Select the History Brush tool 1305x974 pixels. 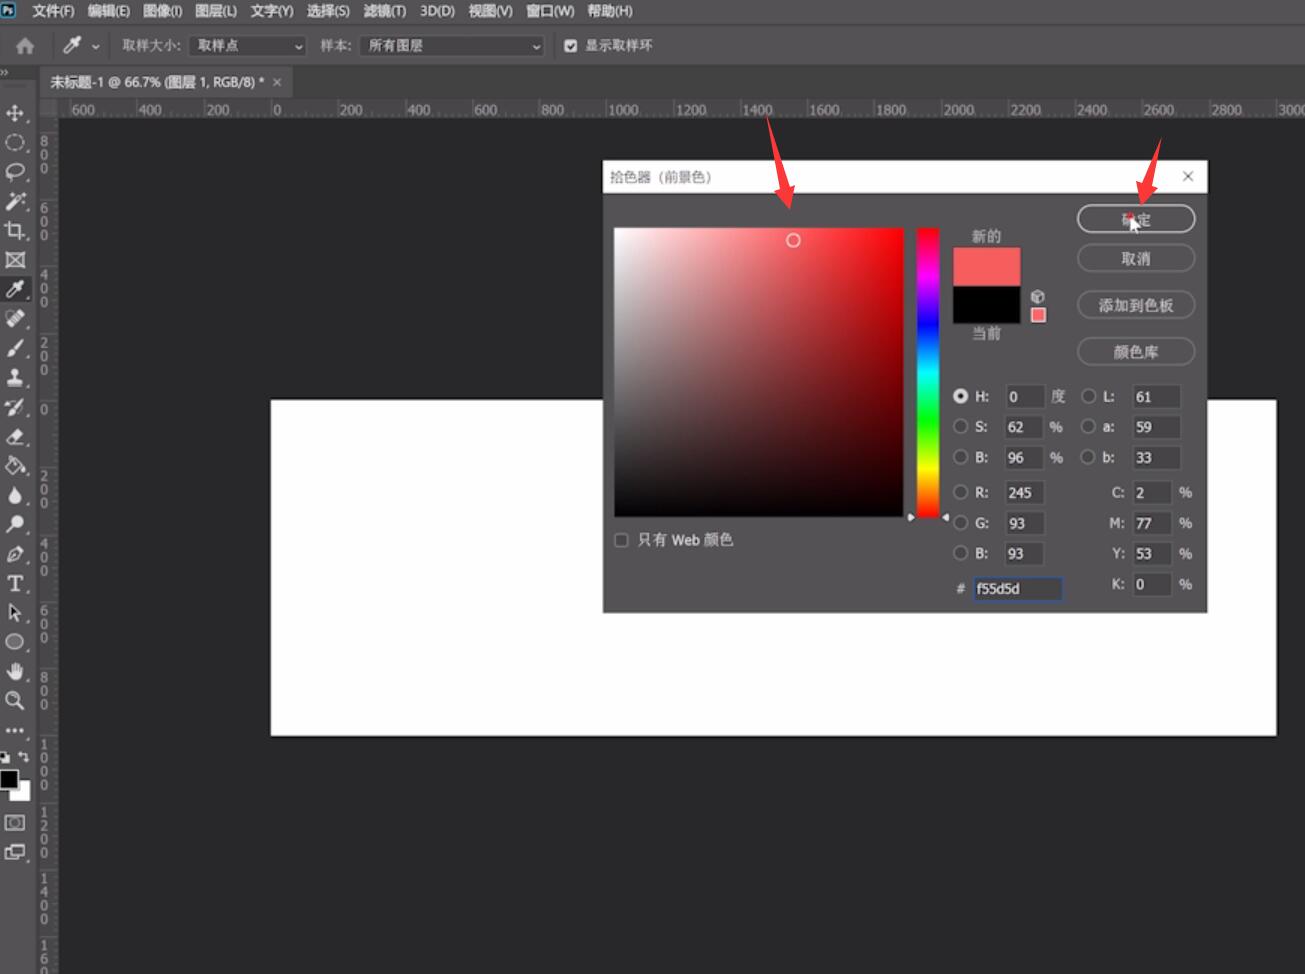[x=15, y=407]
